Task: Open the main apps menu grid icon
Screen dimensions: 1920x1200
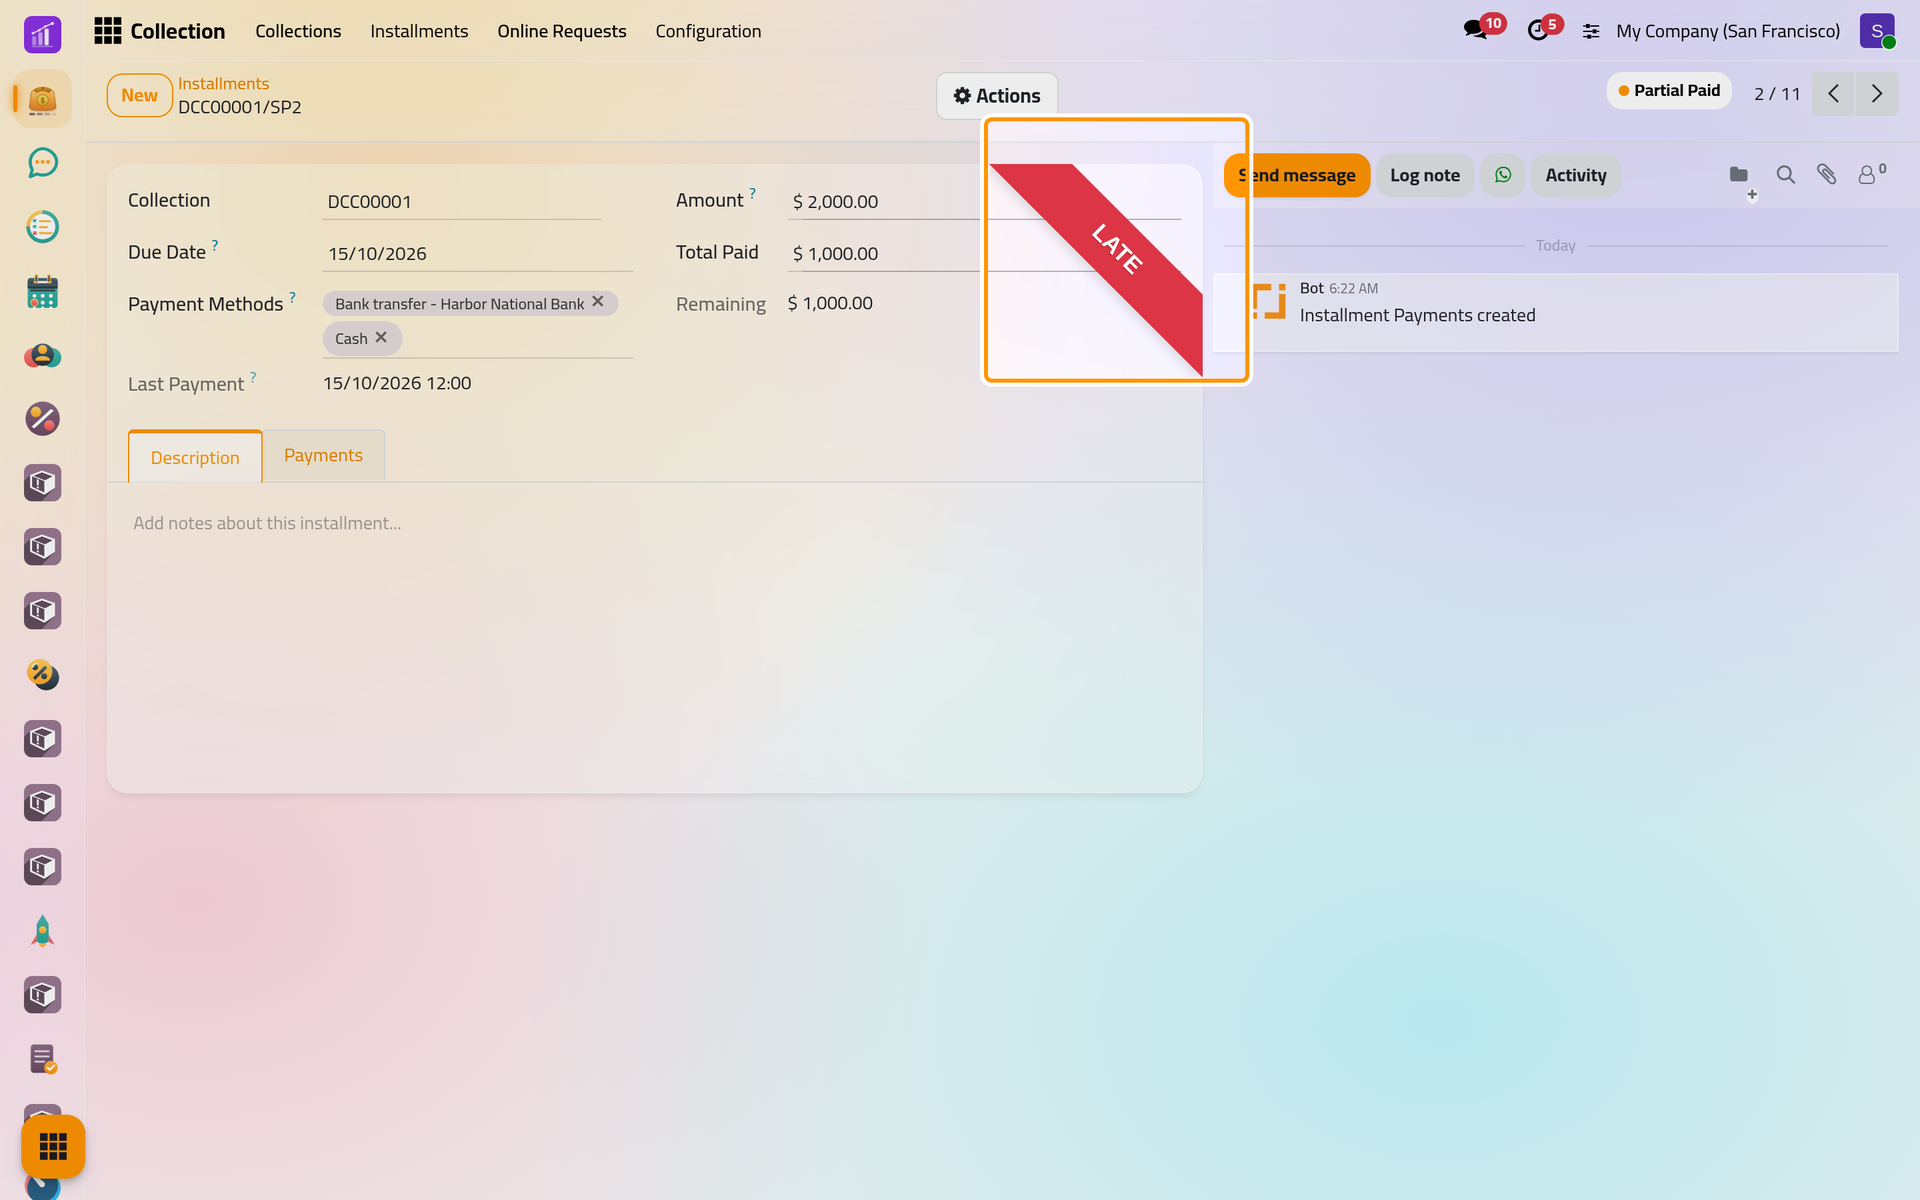Action: point(107,31)
